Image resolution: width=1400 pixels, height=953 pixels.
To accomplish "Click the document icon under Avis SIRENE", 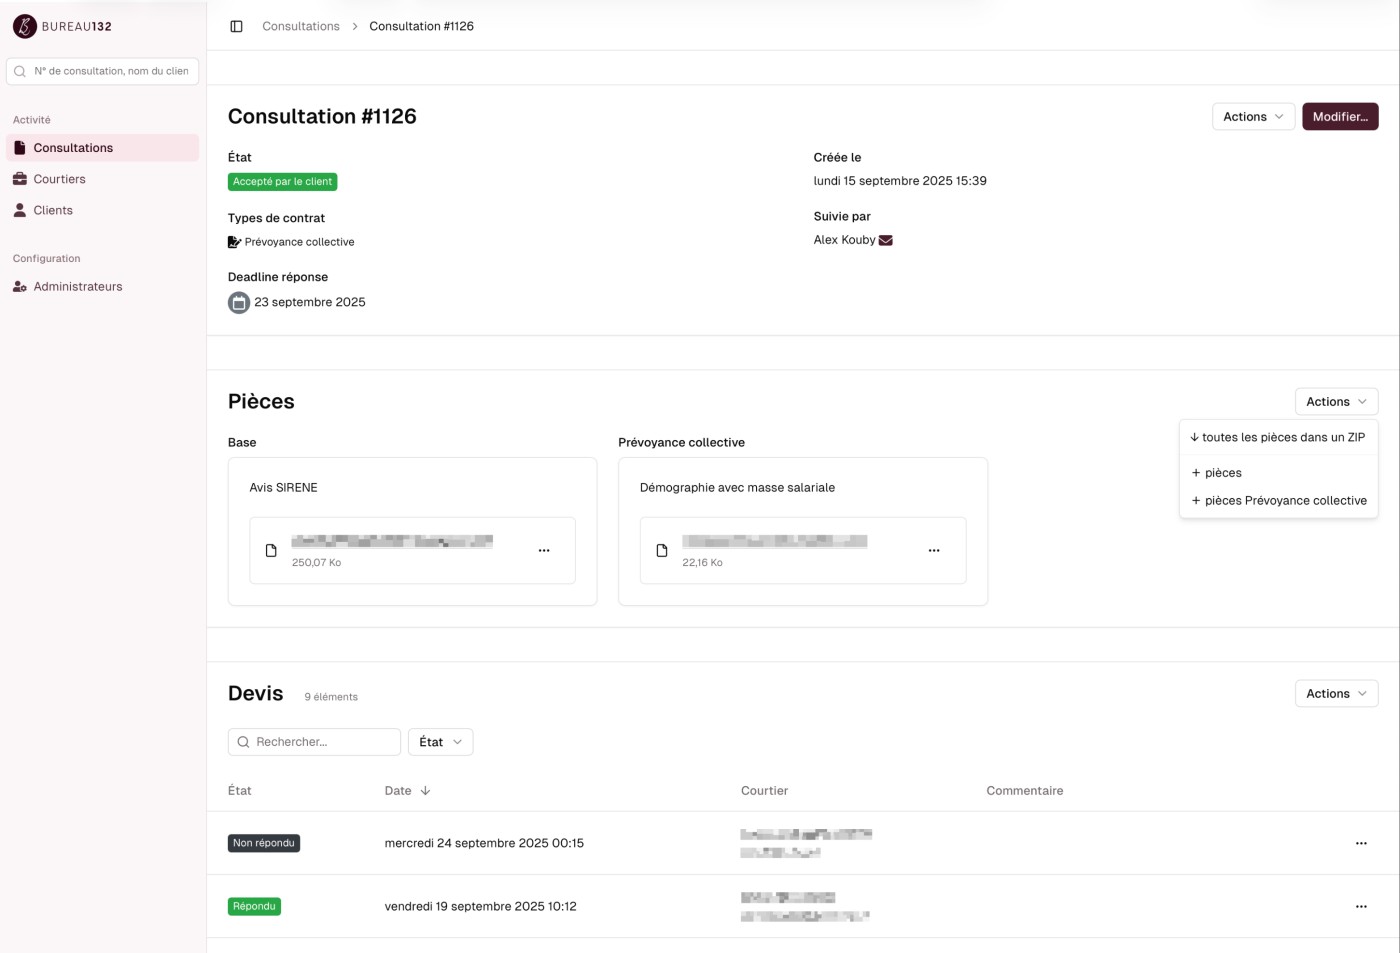I will 270,549.
